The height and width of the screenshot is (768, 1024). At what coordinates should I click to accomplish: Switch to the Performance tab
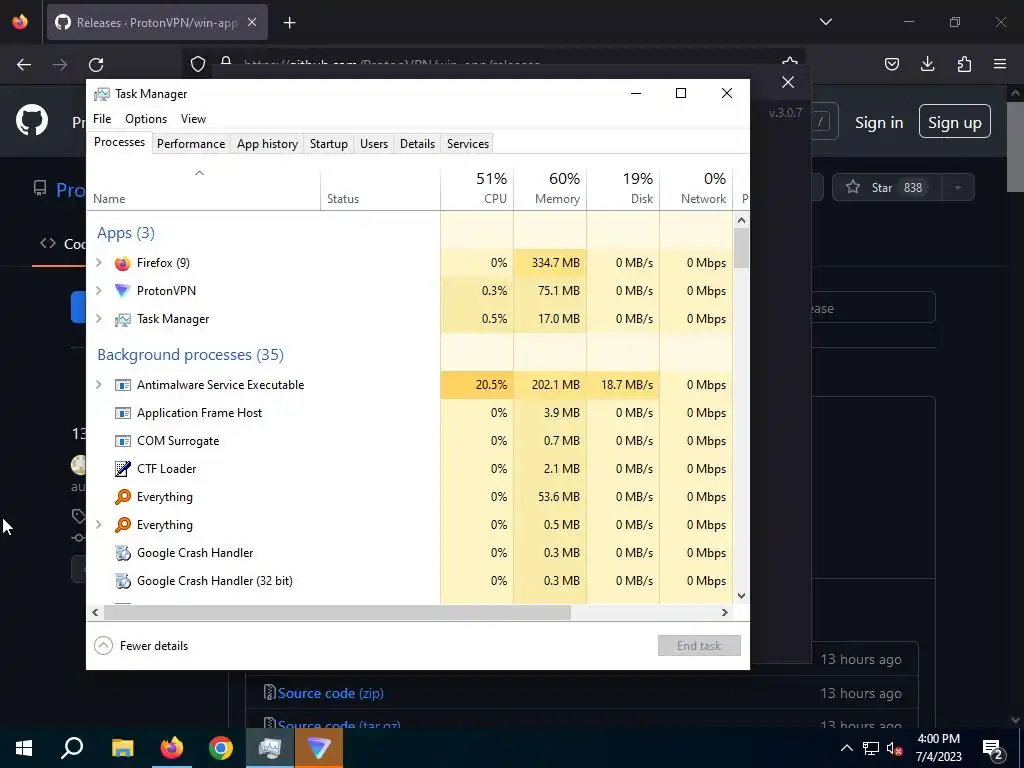[191, 144]
